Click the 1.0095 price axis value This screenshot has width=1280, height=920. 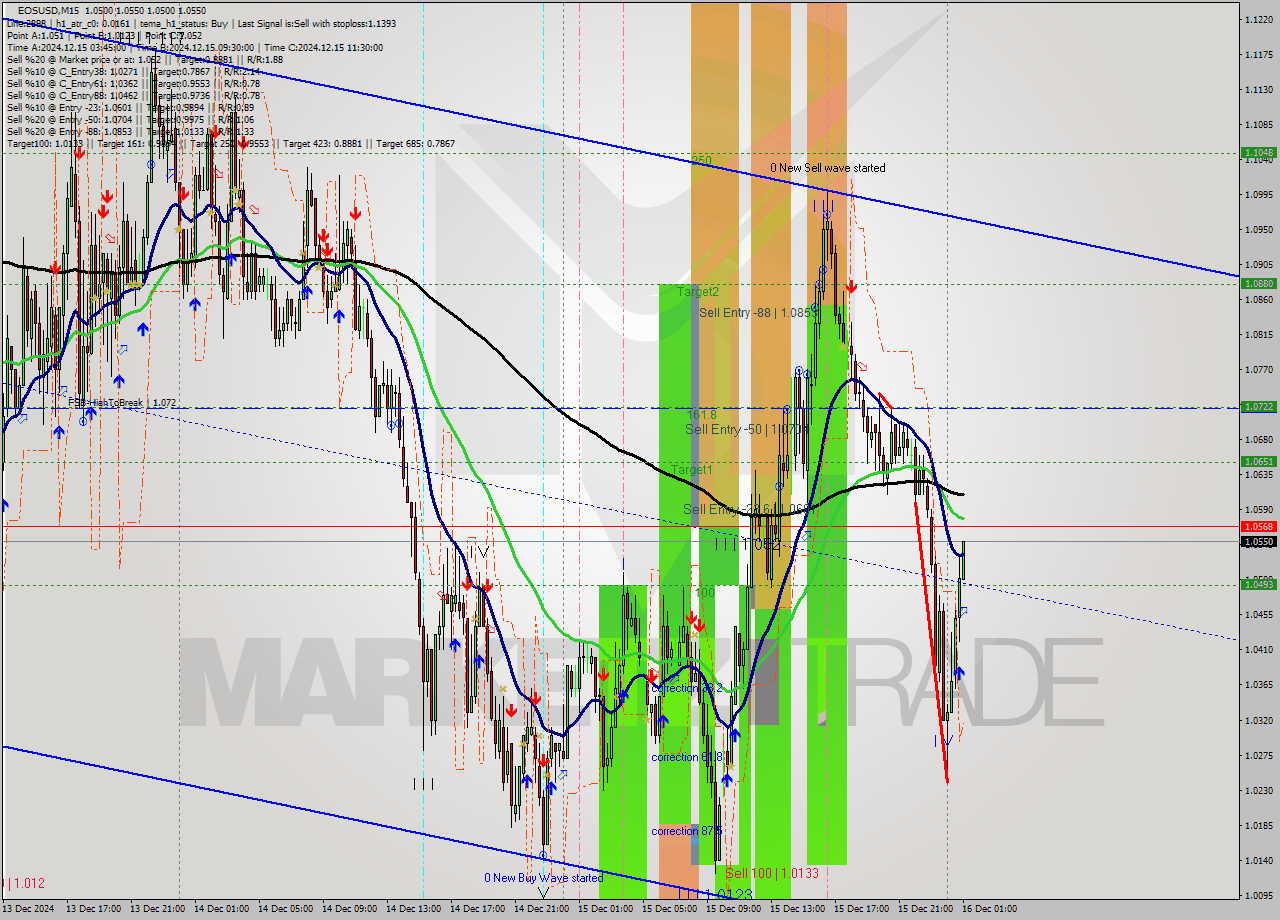(1258, 895)
